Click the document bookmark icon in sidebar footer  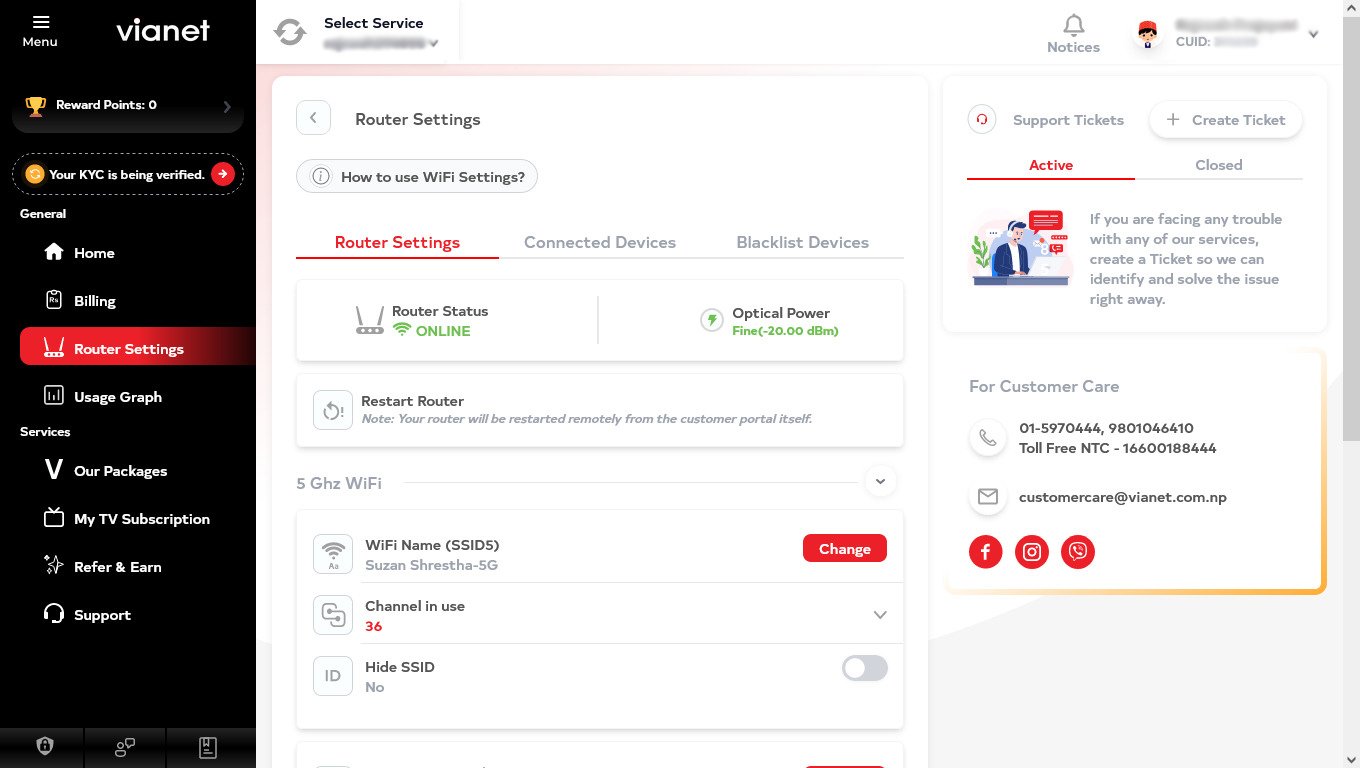click(207, 746)
